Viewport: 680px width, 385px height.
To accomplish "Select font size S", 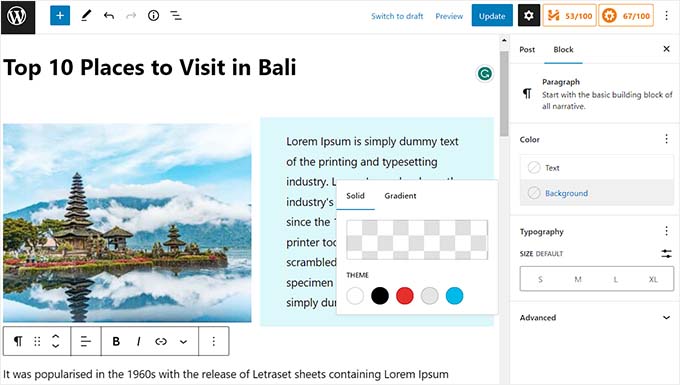I will [540, 279].
